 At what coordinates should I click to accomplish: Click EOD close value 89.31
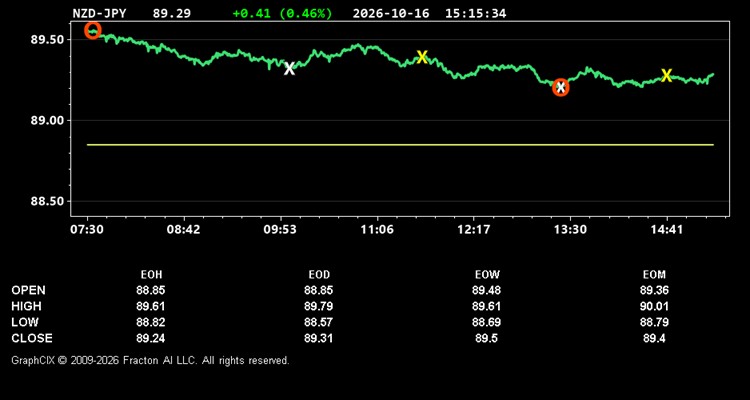click(x=319, y=338)
